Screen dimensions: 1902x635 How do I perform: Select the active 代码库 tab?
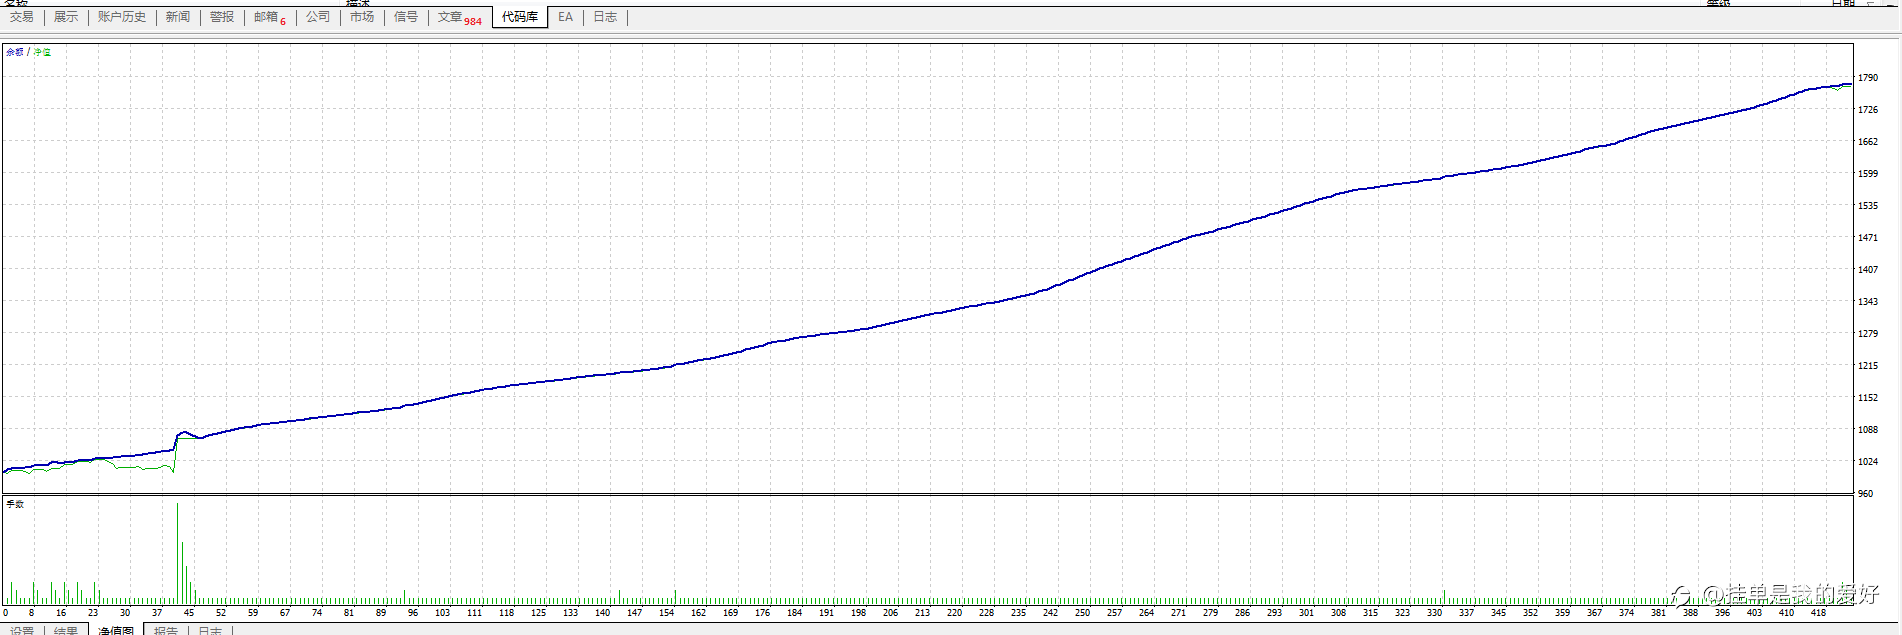click(520, 17)
